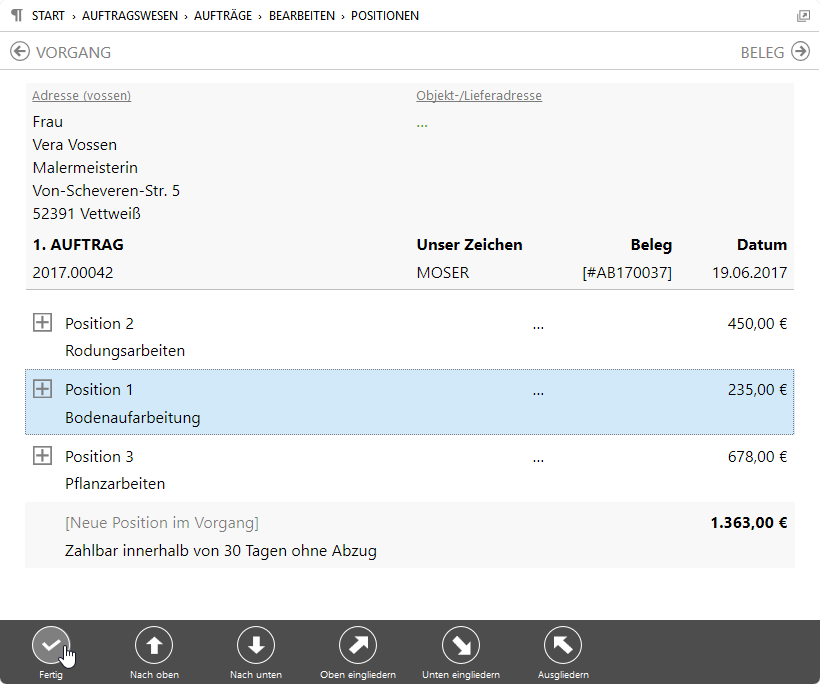820x684 pixels.
Task: Go forward to Beleg arrow icon
Action: click(800, 52)
